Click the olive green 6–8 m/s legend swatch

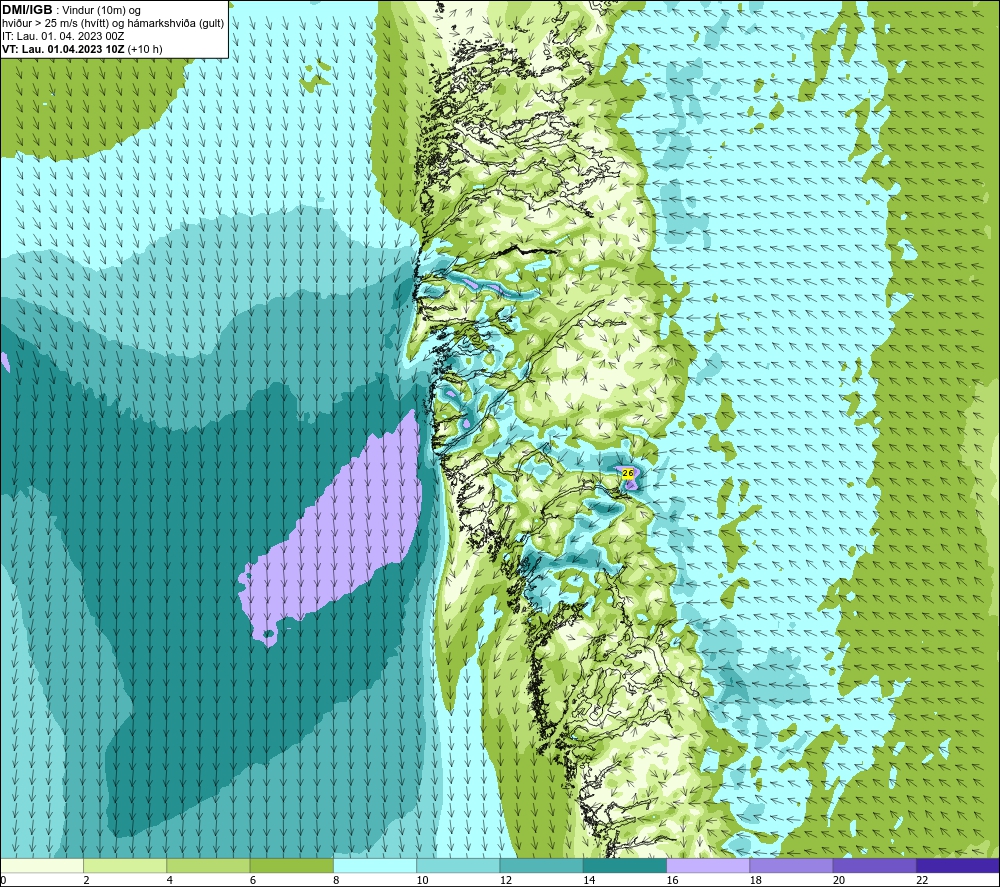tap(291, 865)
